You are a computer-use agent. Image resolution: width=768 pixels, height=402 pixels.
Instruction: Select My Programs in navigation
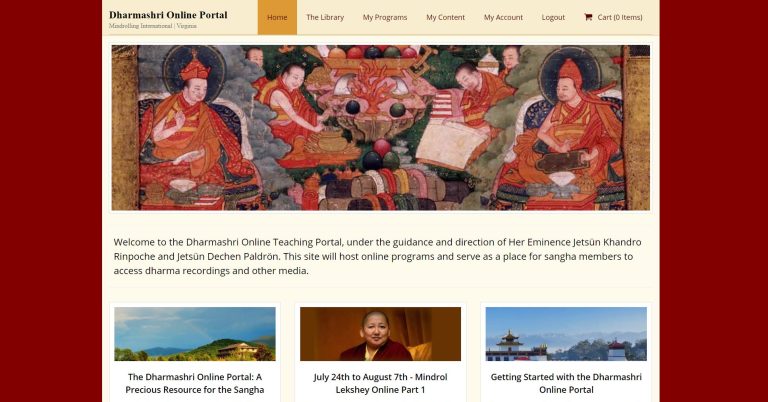385,17
